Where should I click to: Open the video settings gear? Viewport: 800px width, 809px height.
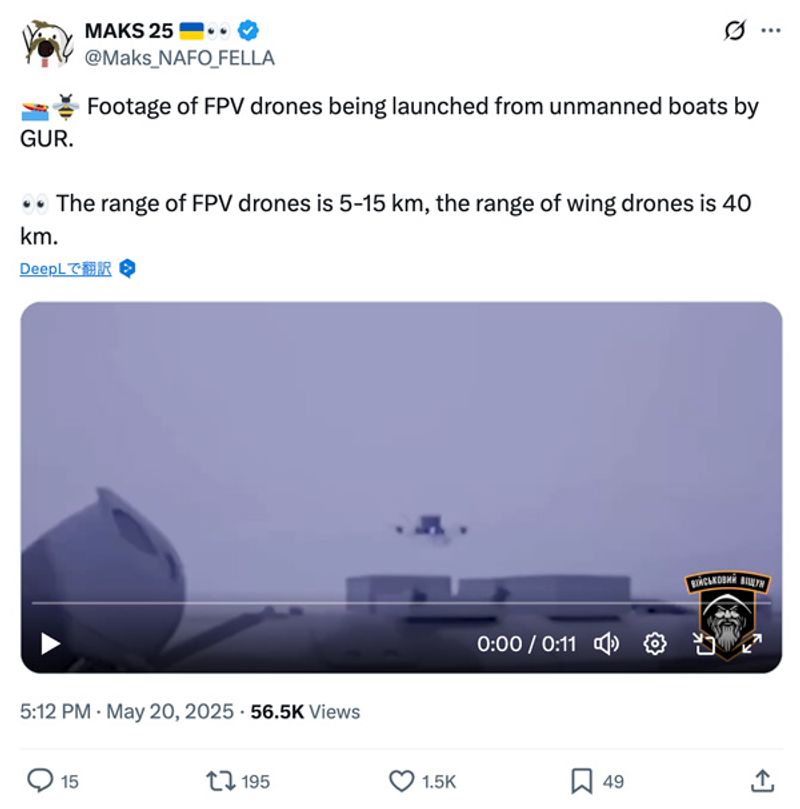[655, 644]
